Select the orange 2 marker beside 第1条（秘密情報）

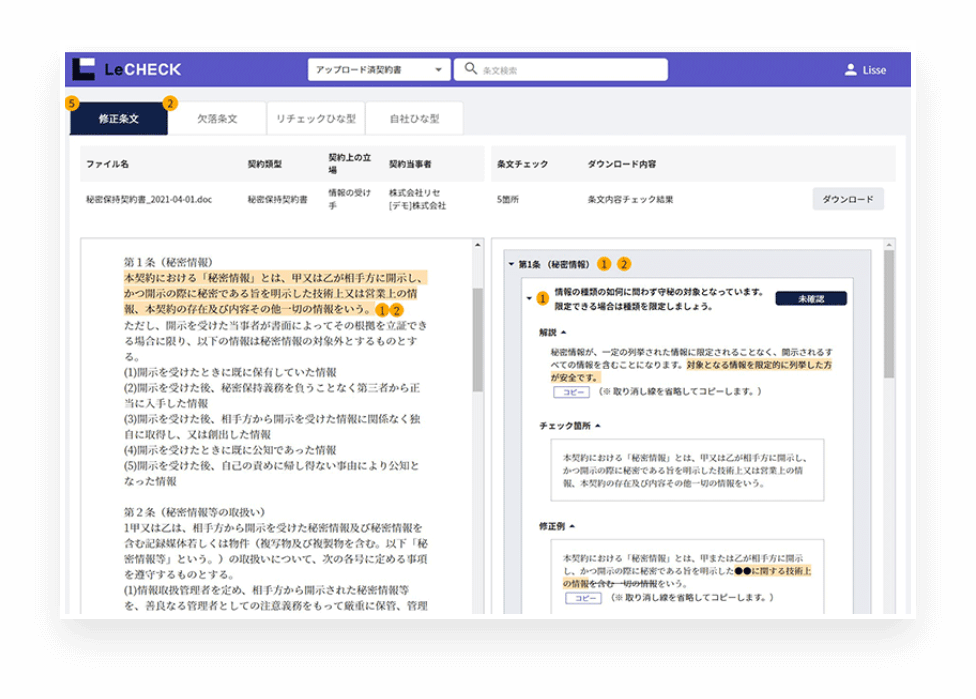tap(625, 262)
